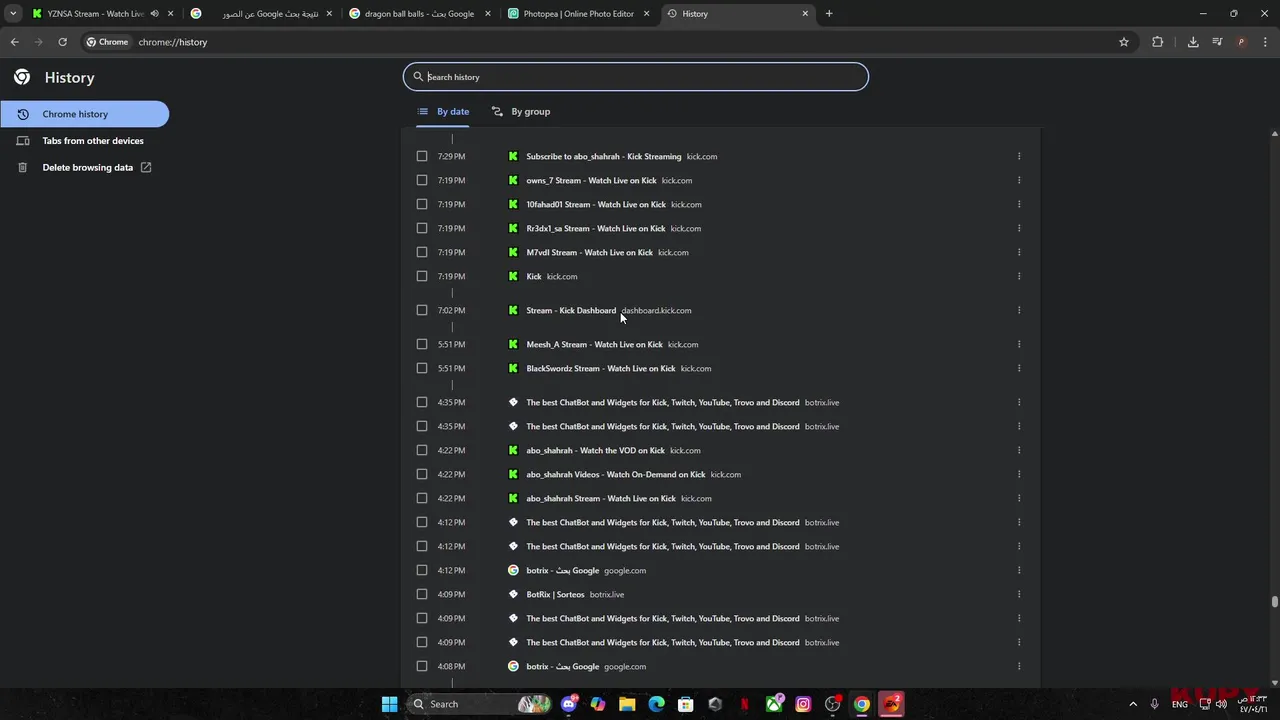Open the Chrome profile avatar
Viewport: 1280px width, 720px height.
pyautogui.click(x=1241, y=42)
